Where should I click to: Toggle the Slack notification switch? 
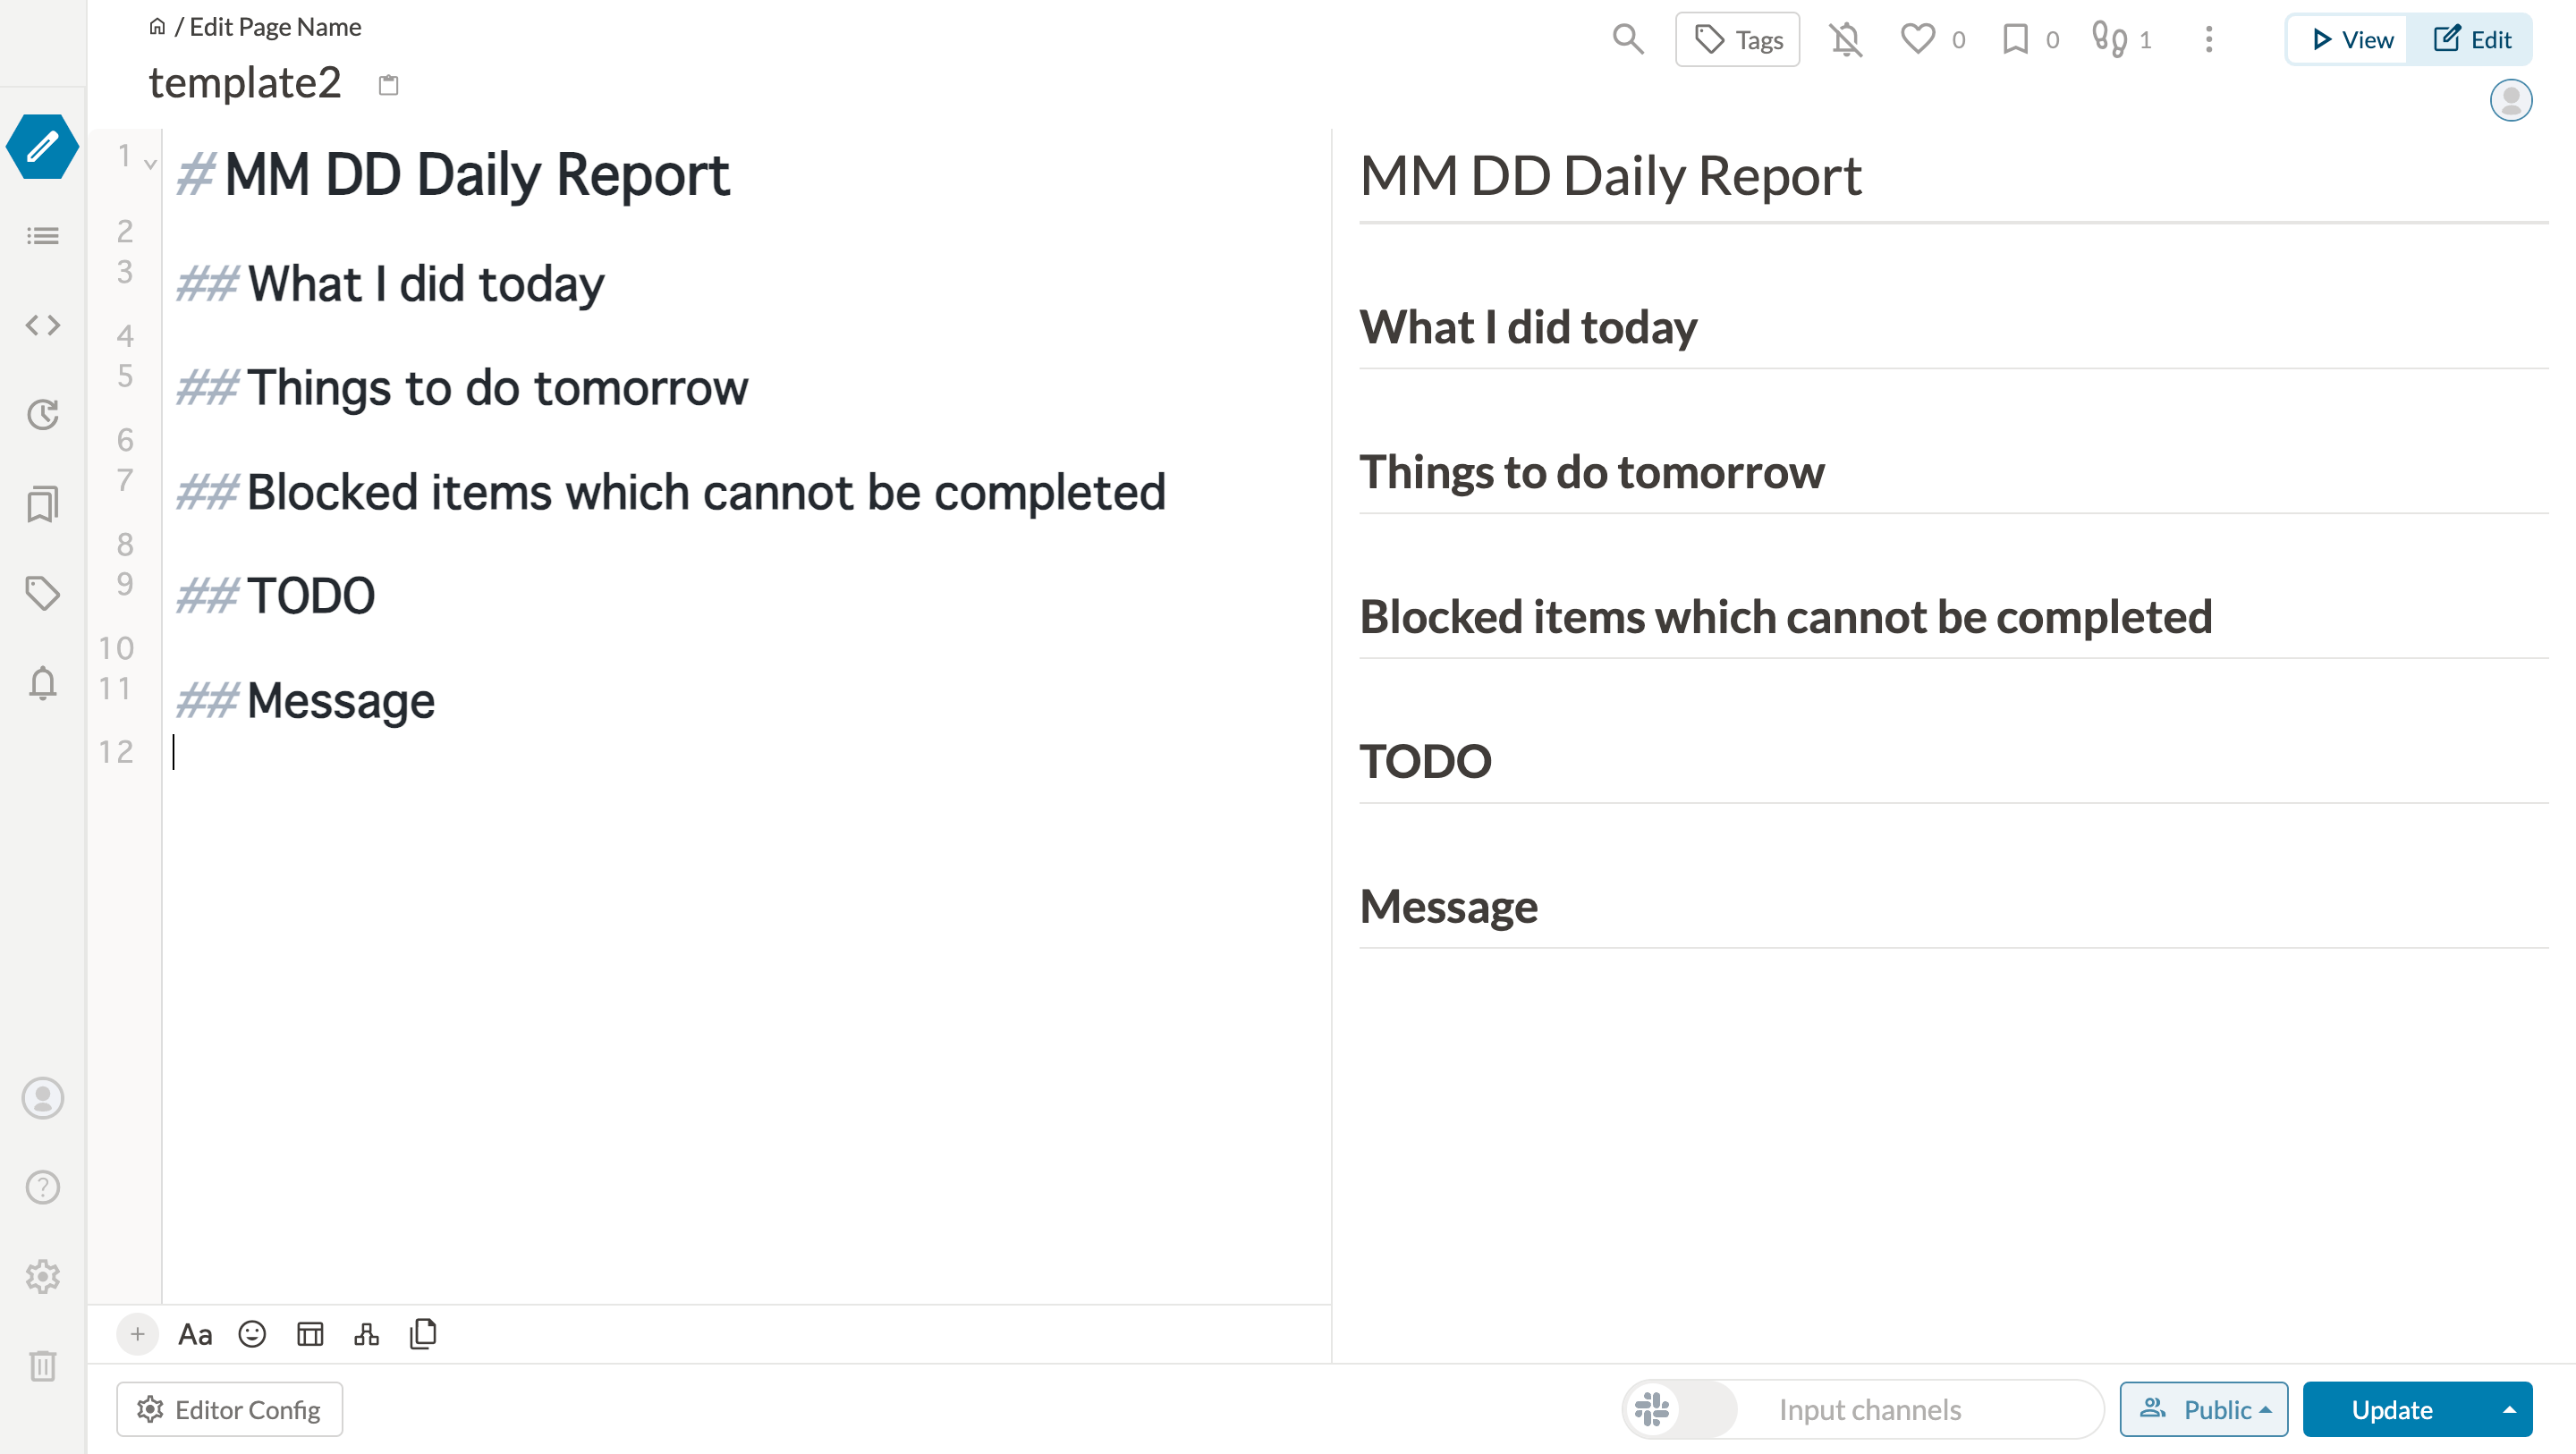point(1680,1410)
